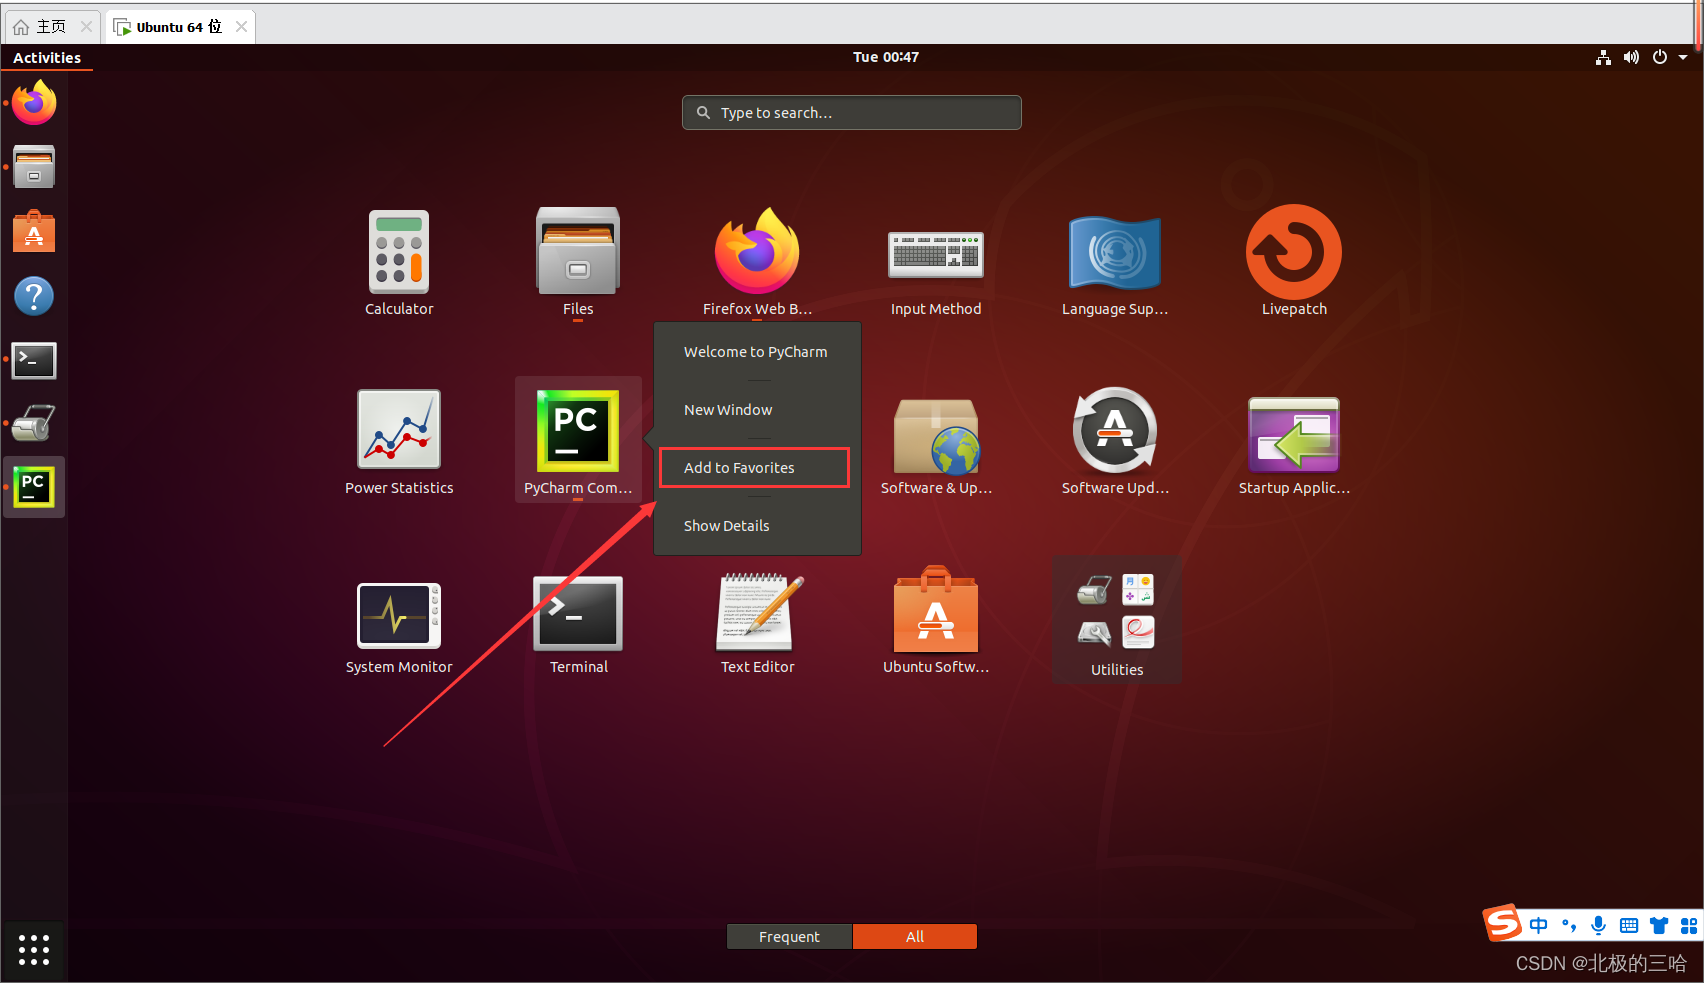Launch Software Updater

[1115, 441]
